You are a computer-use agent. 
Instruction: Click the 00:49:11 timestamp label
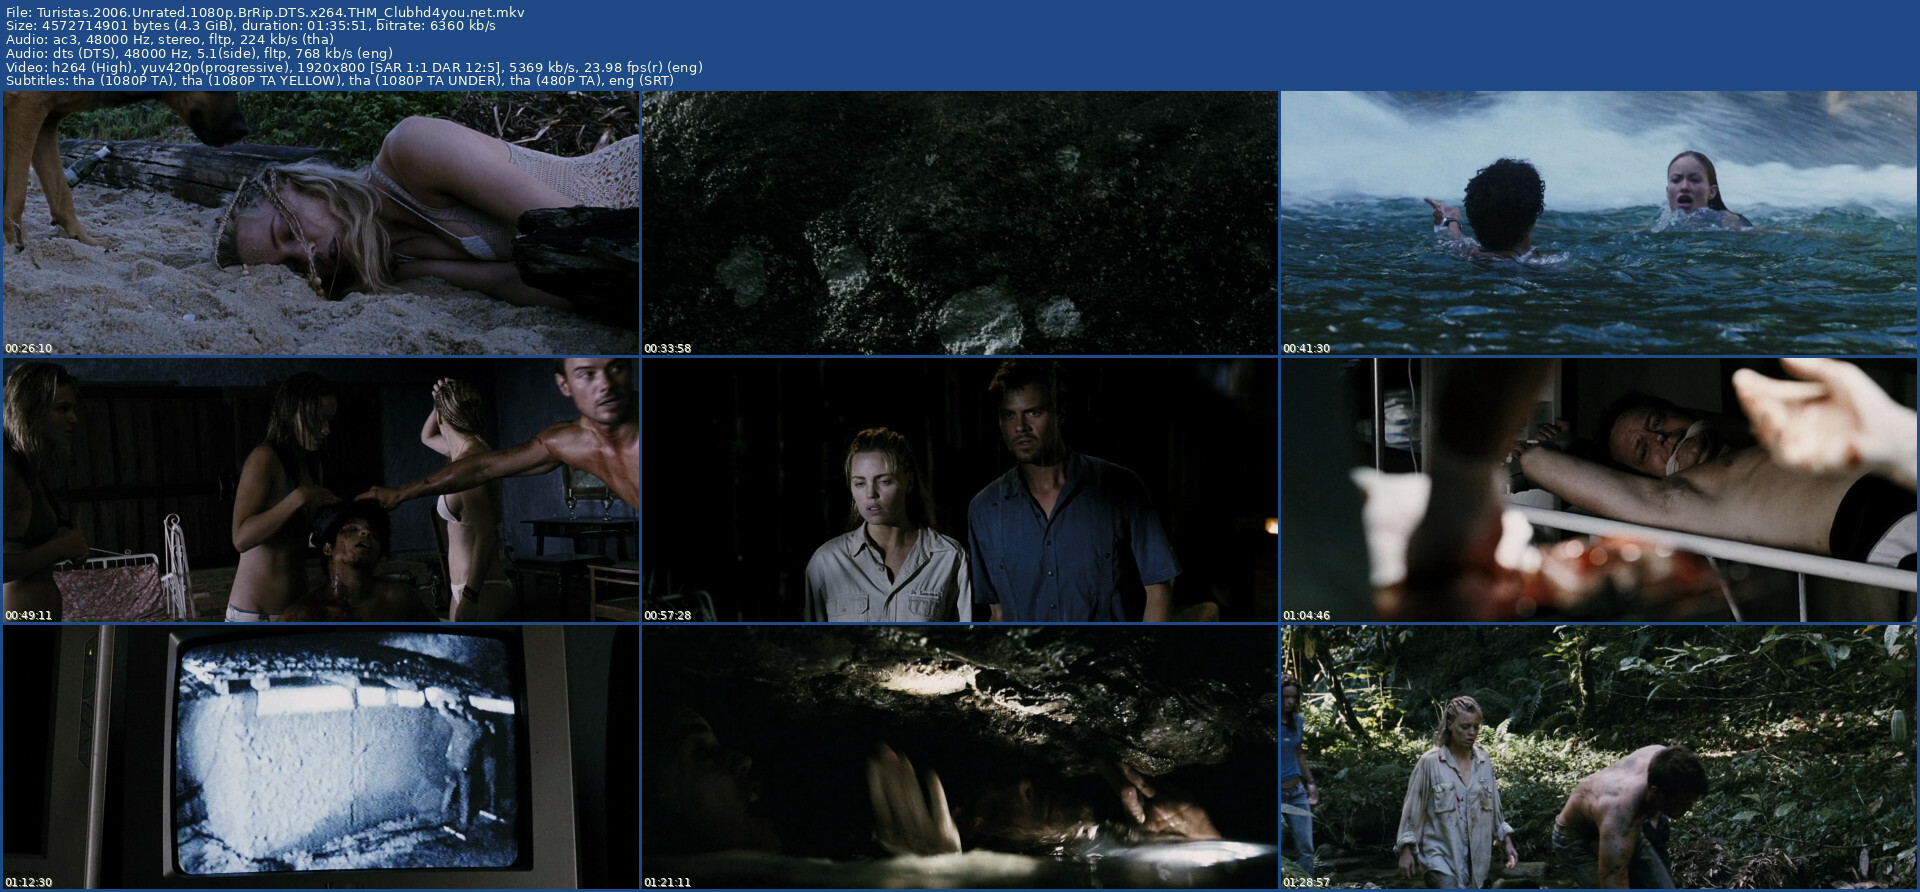(29, 616)
